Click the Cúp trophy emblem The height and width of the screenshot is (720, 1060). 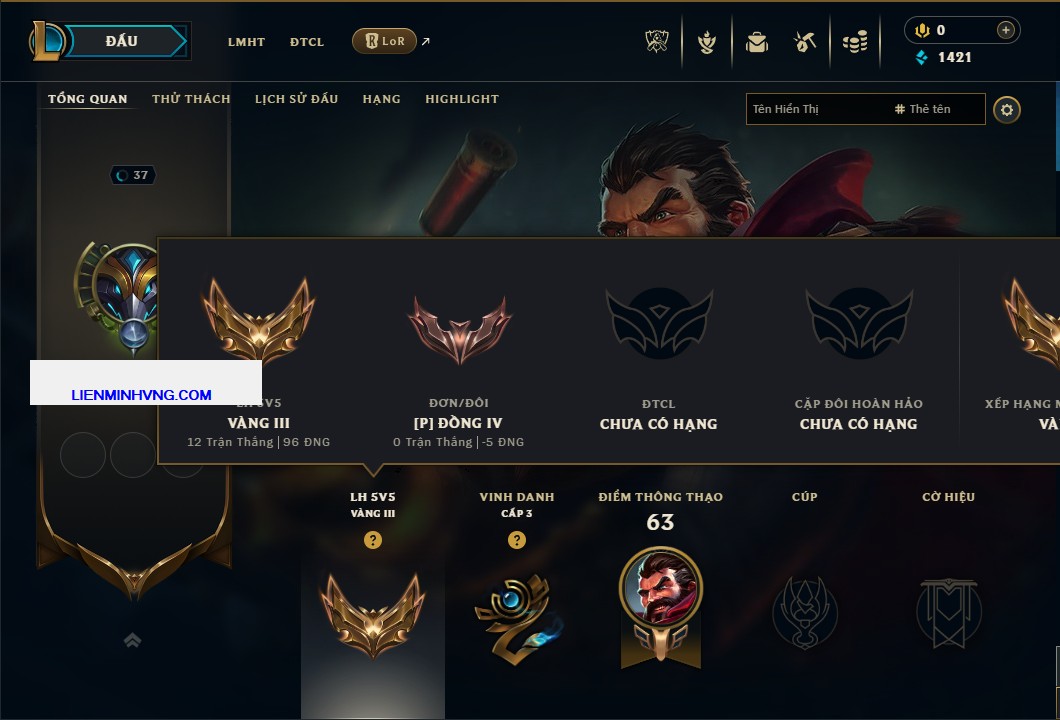tap(804, 613)
